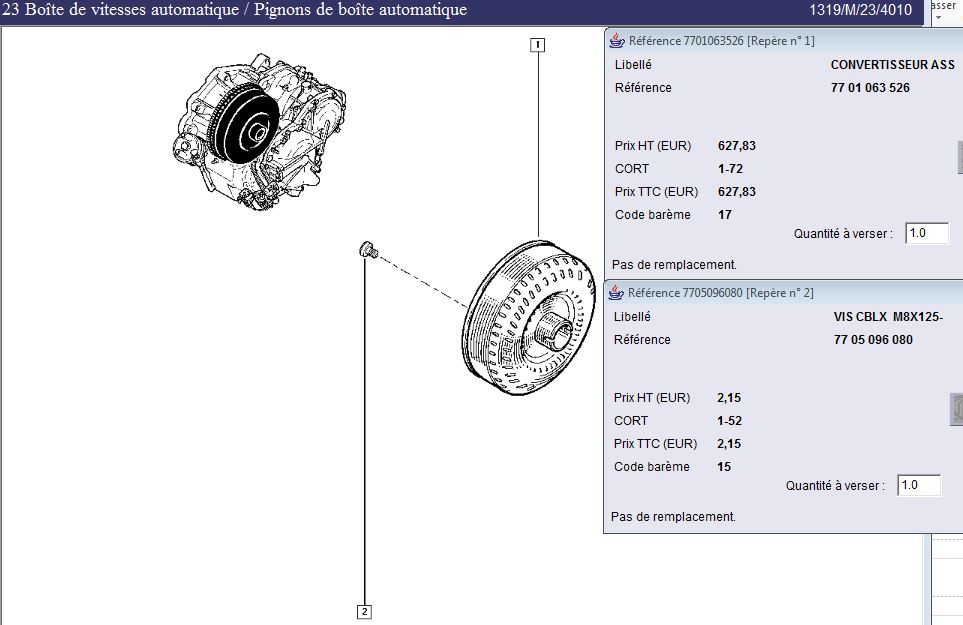Click the Java icon of Référence 7705096080 window
The image size is (963, 625).
point(617,293)
